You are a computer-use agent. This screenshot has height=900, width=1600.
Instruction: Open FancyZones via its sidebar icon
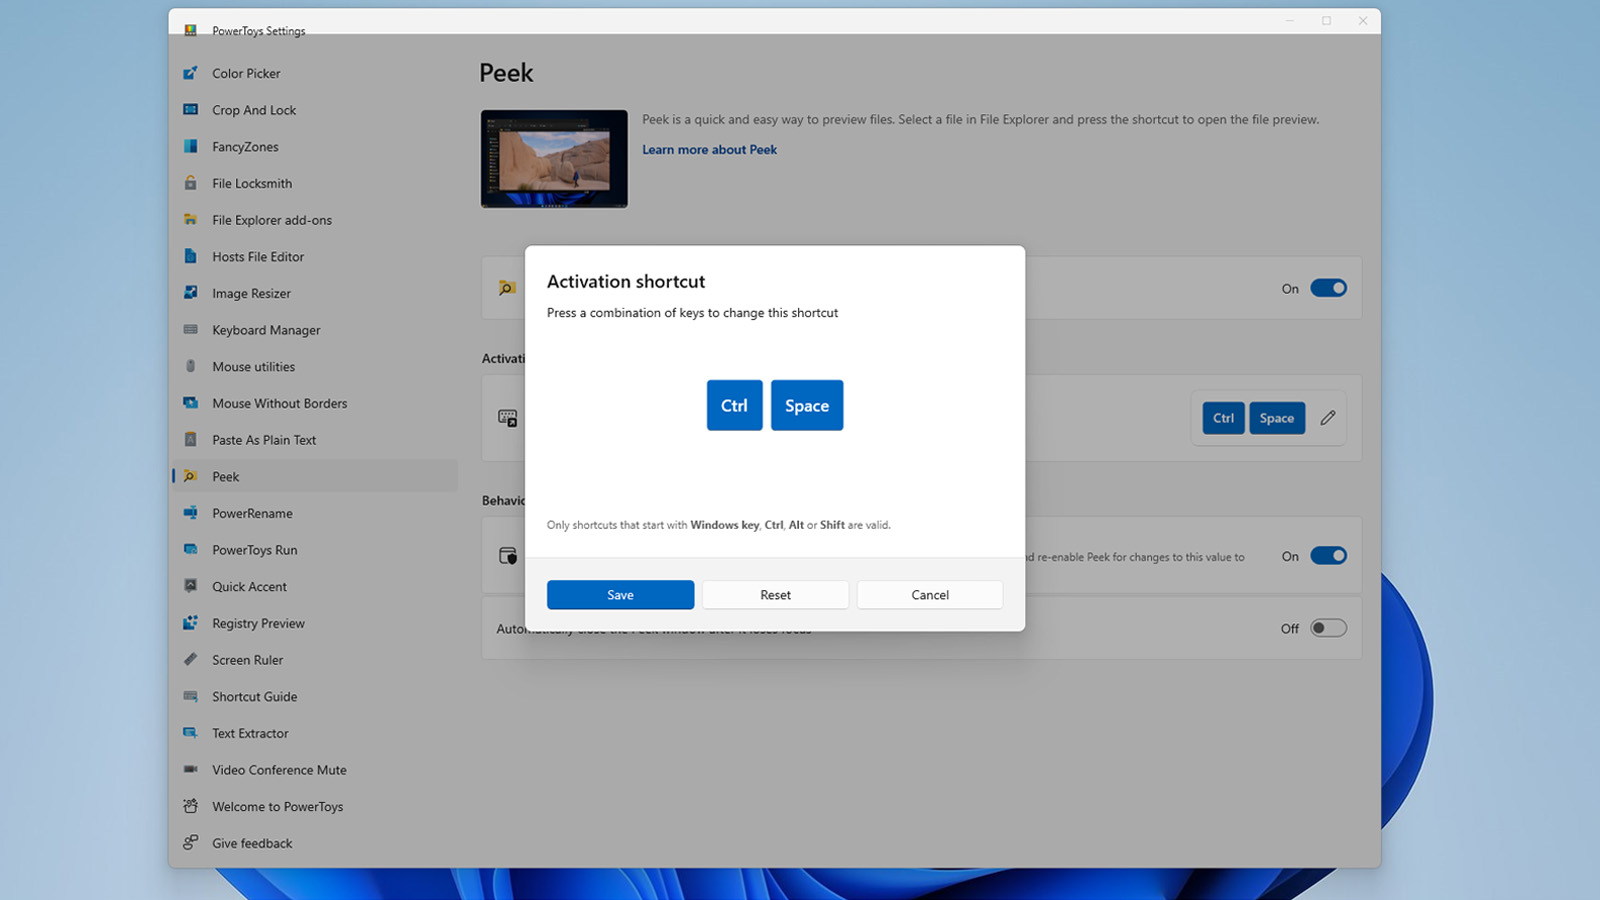(190, 147)
